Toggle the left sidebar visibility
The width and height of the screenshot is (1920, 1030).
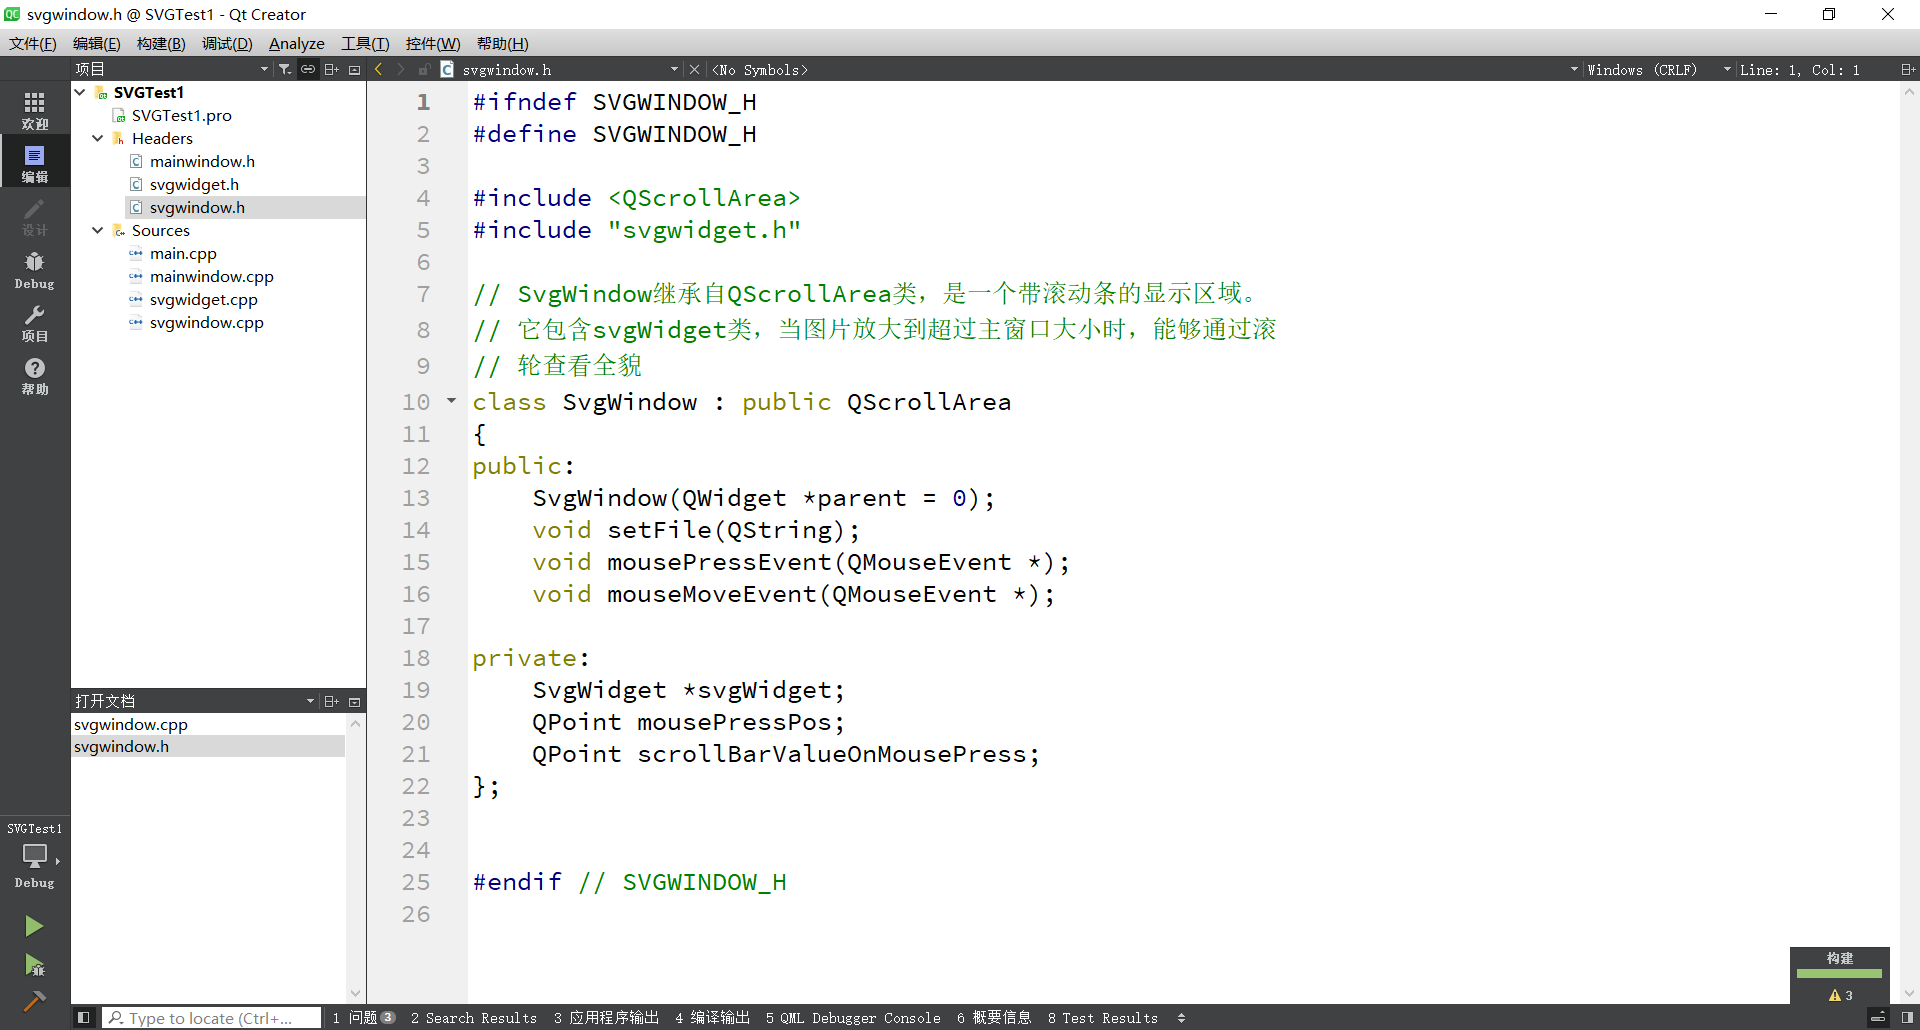pos(84,1017)
